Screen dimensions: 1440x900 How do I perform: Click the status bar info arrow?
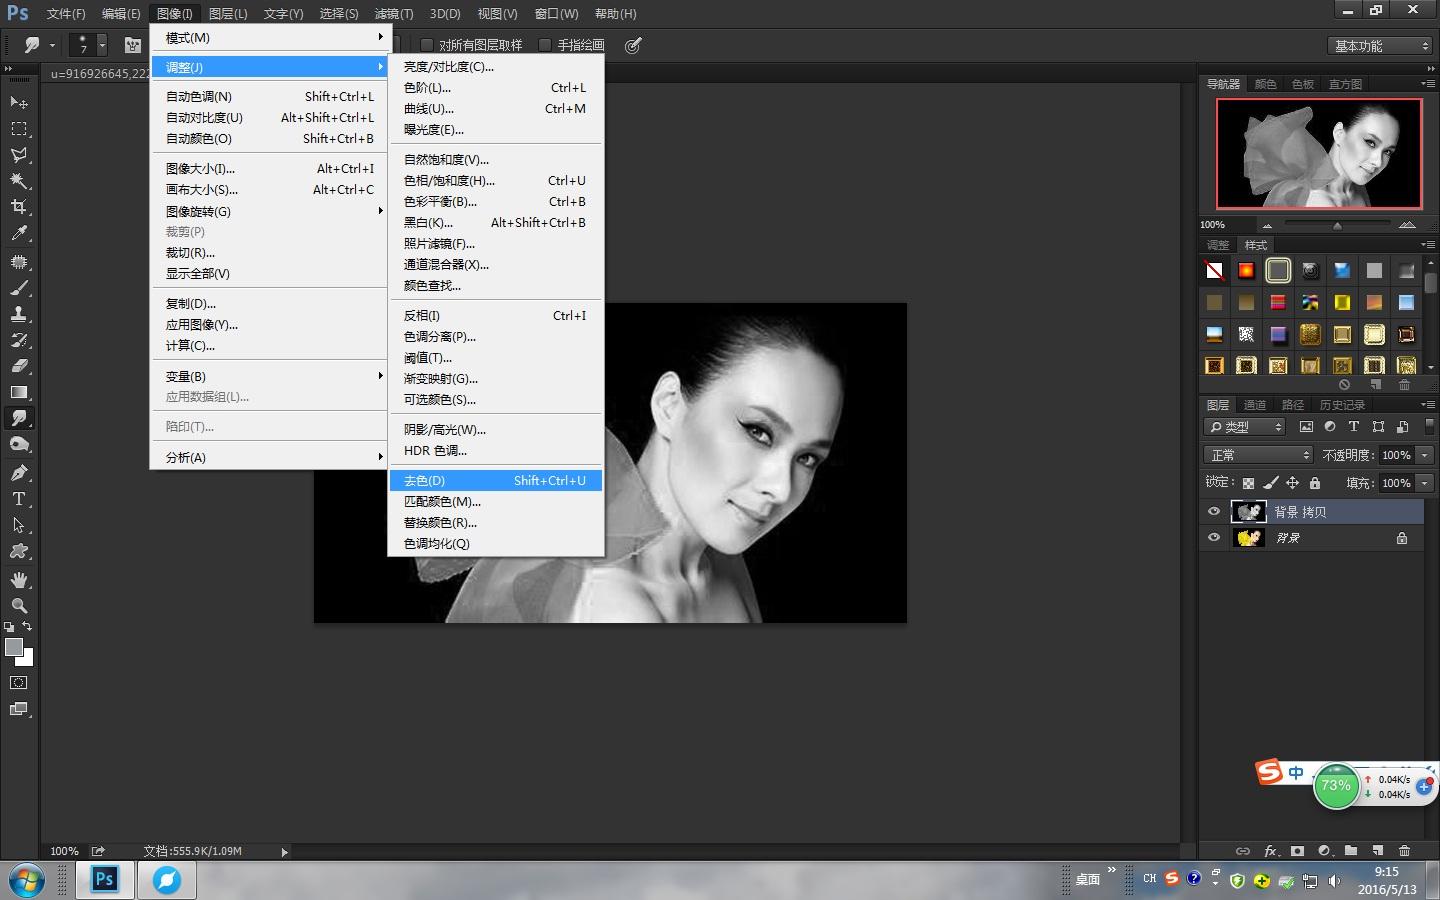(284, 852)
